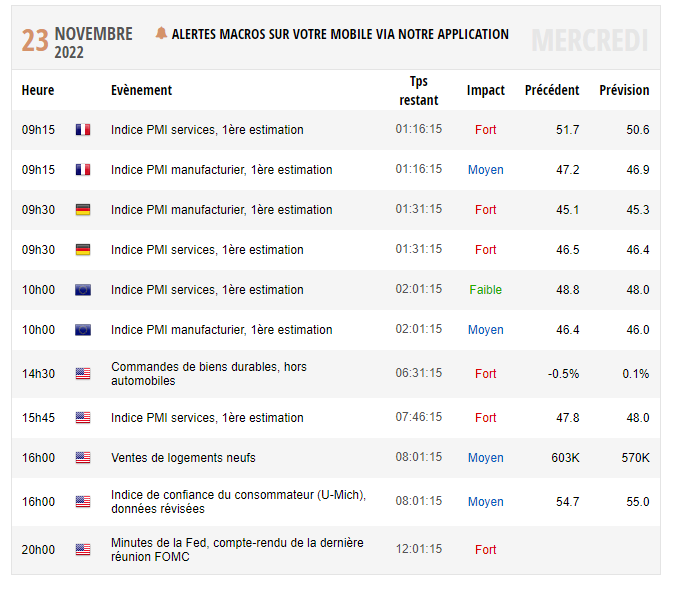Click US flag beside Commandes de biens durables

(82, 374)
